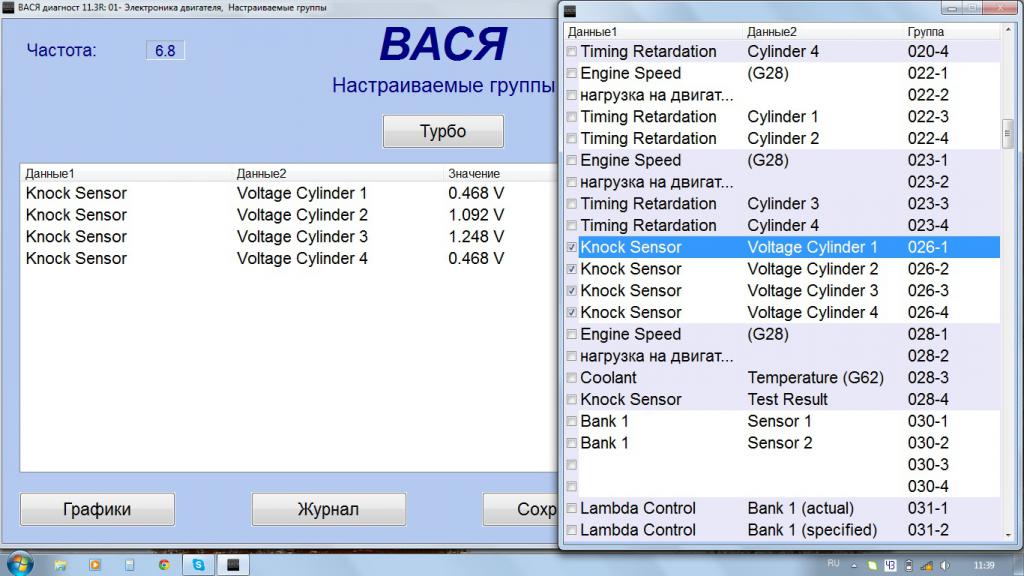The height and width of the screenshot is (576, 1024).
Task: Uncheck Knock Sensor Voltage Cylinder 2 026-2
Action: tap(571, 269)
